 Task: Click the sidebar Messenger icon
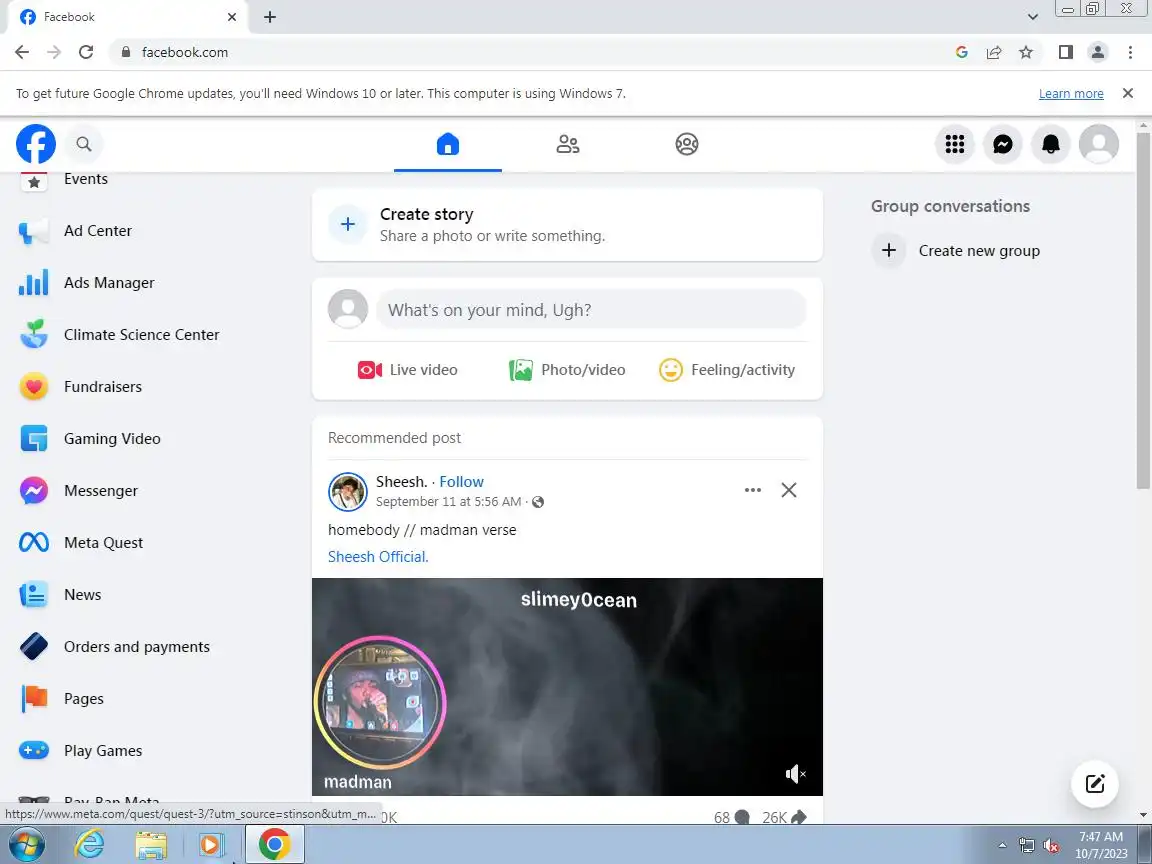(33, 491)
